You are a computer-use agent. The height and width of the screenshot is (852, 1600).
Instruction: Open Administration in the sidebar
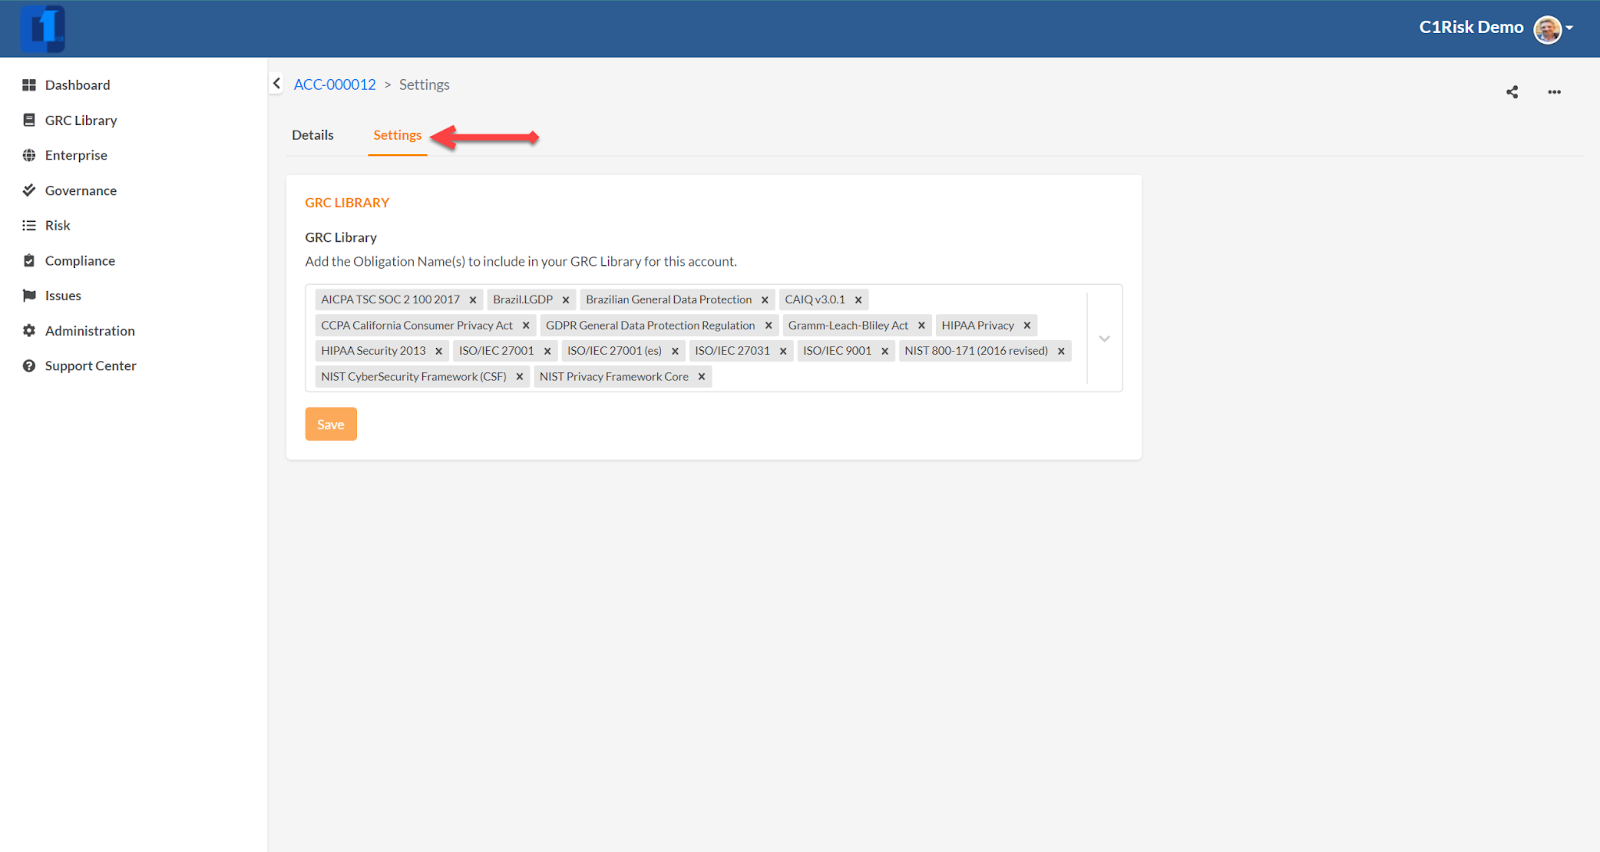(90, 330)
